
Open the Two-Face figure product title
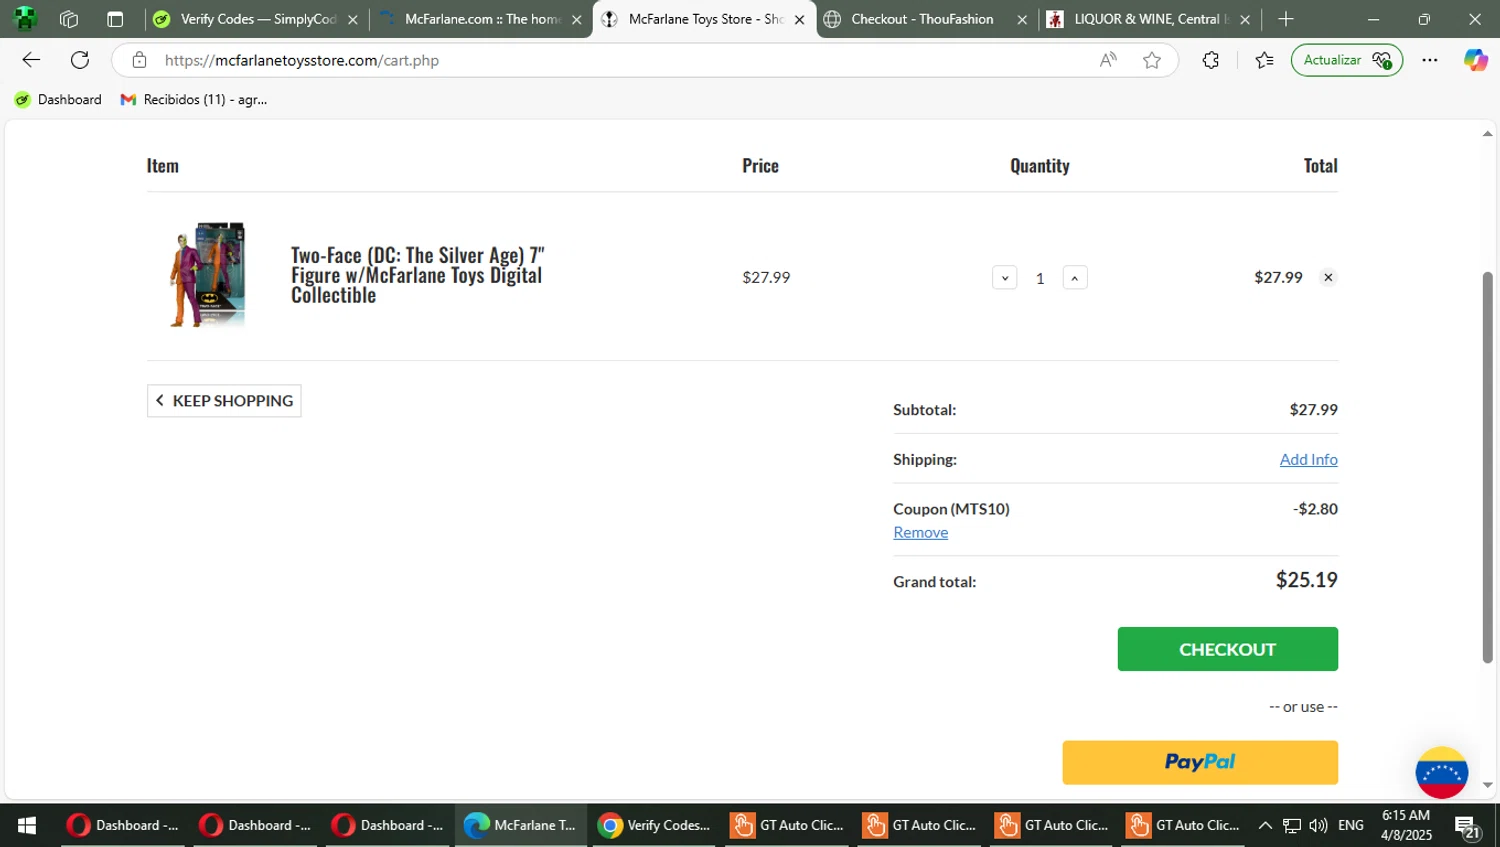[417, 275]
